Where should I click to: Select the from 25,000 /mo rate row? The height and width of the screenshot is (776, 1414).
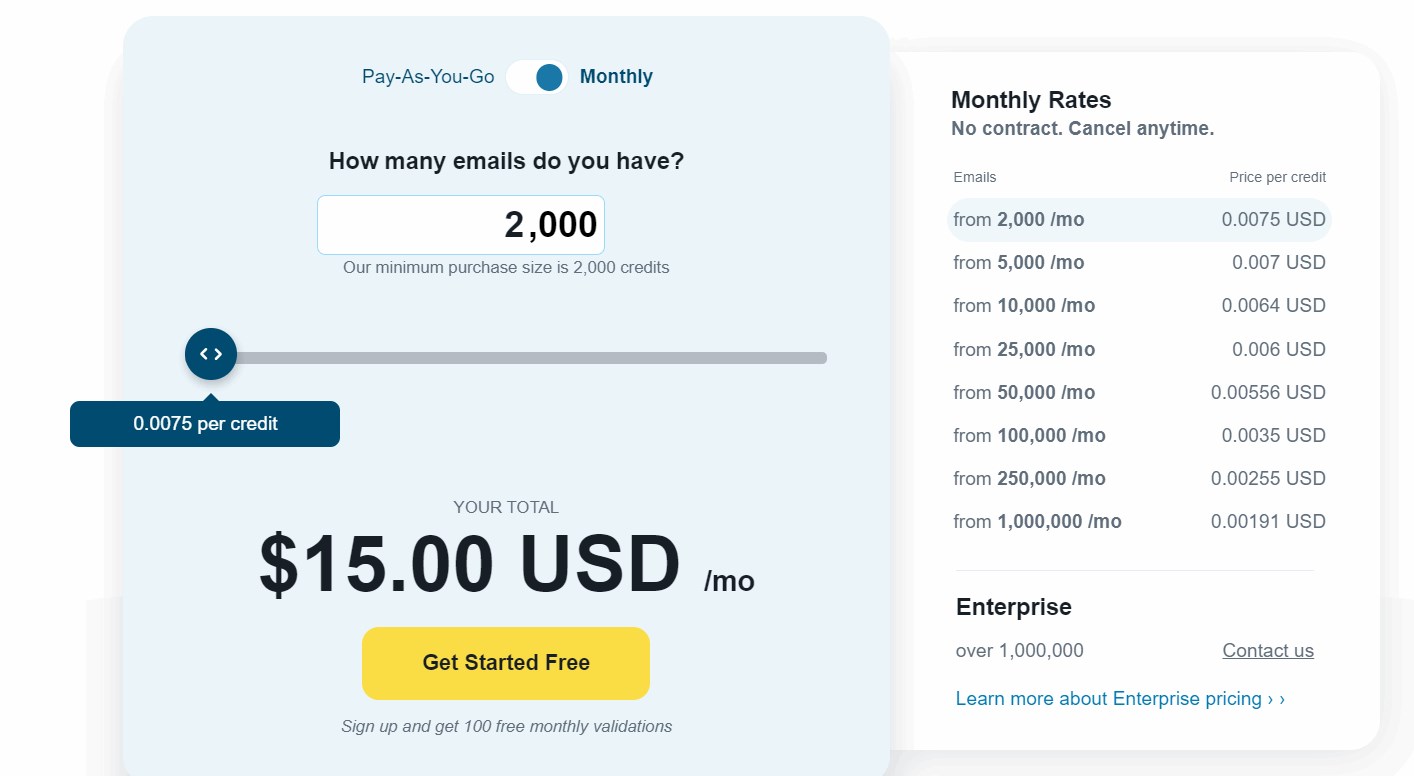[x=1139, y=350]
